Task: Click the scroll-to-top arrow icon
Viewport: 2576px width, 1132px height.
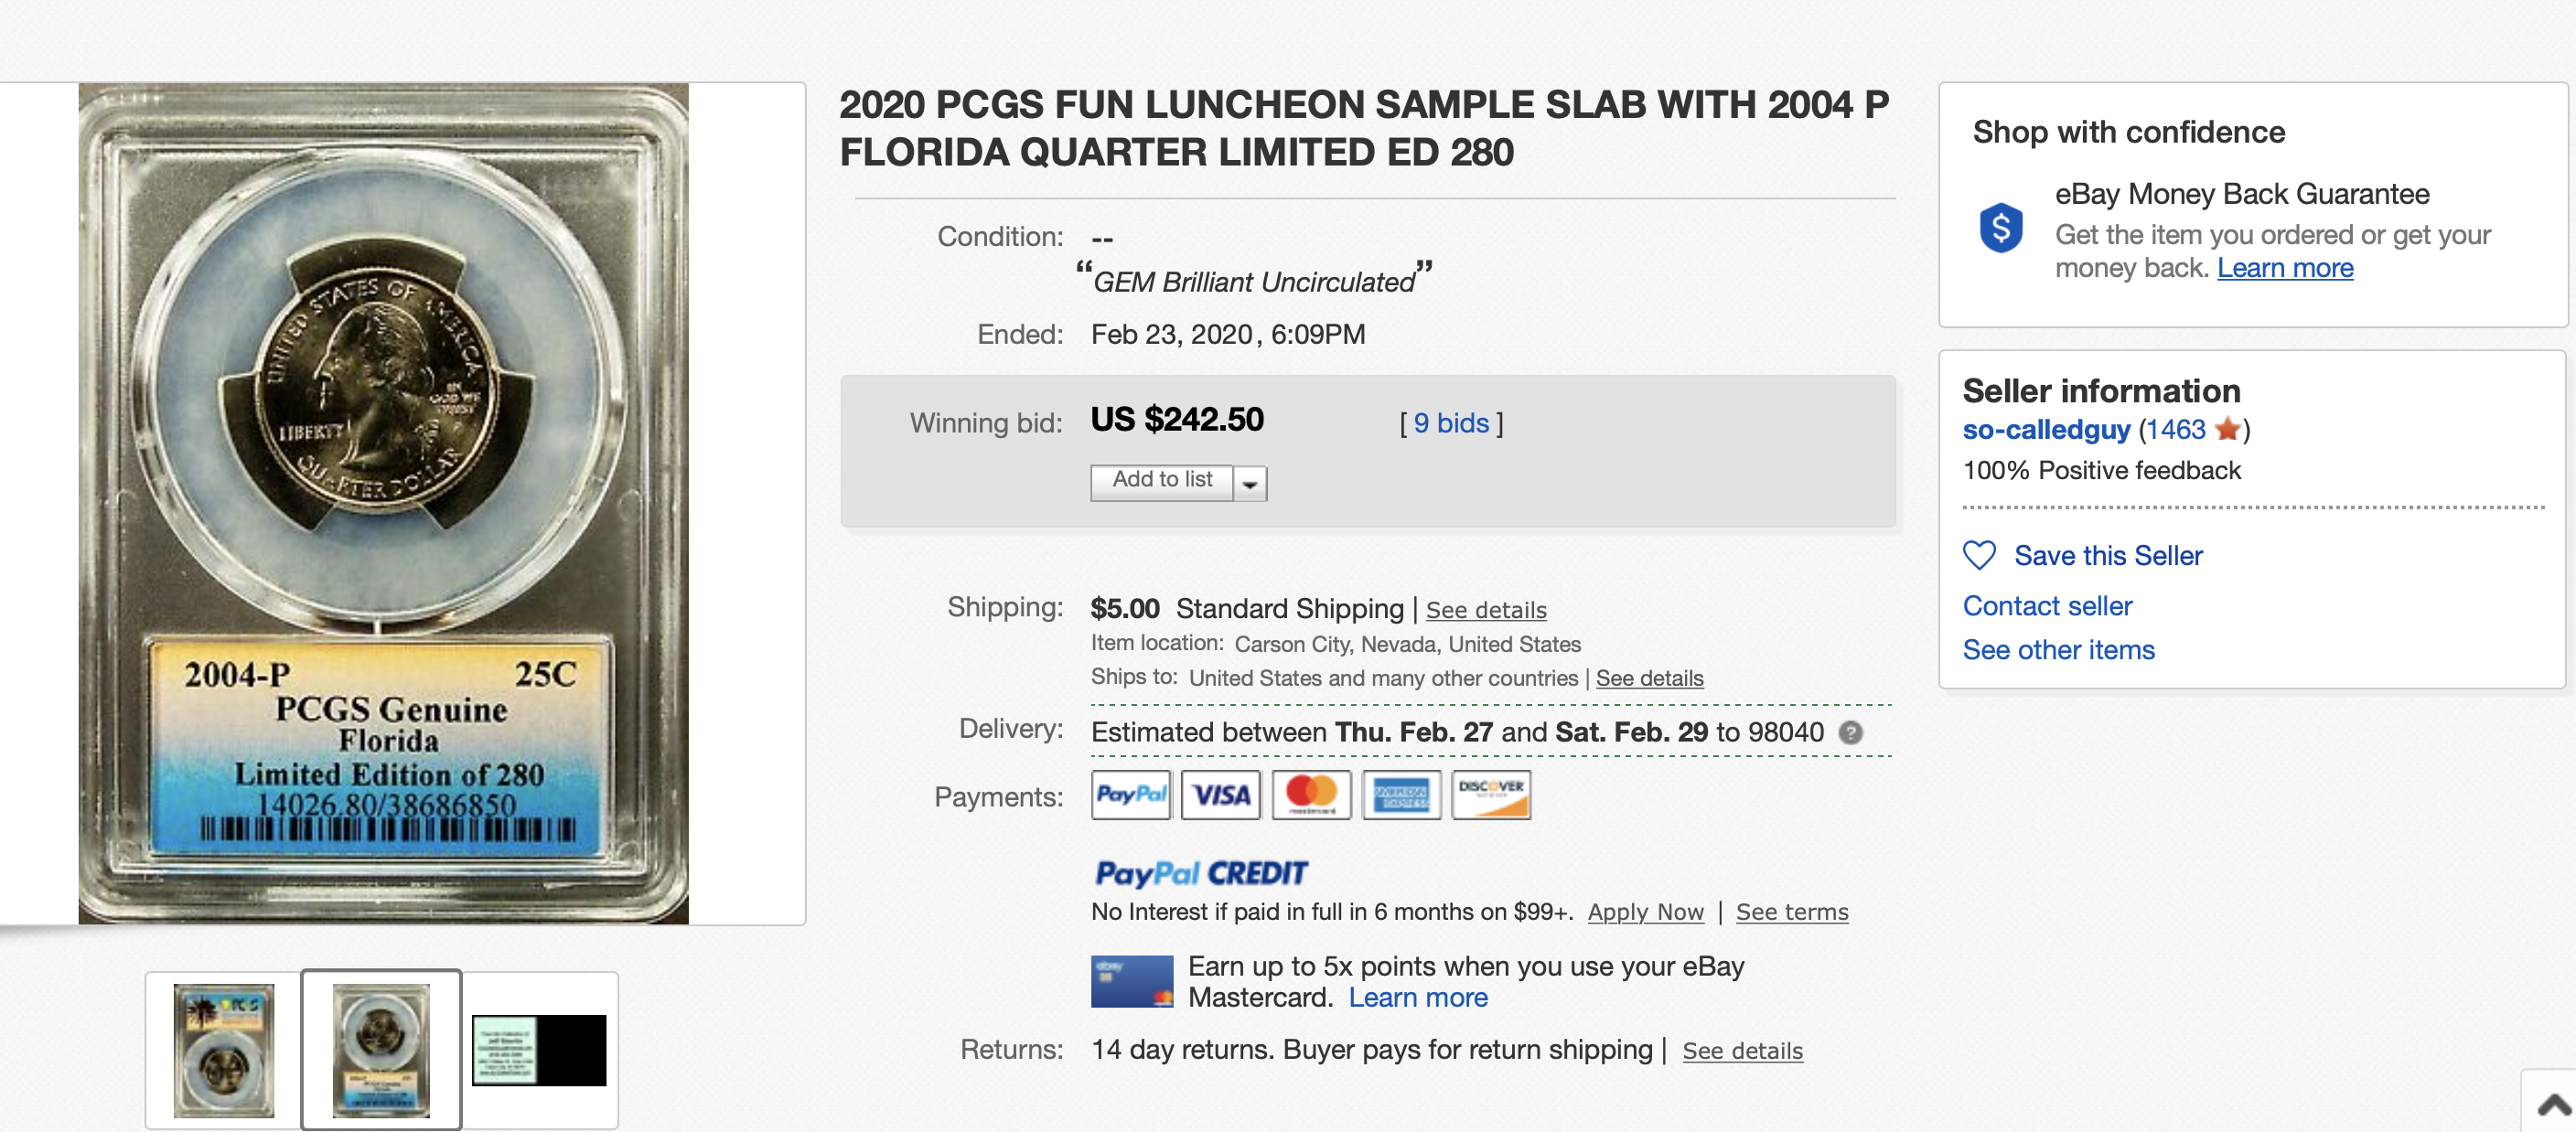Action: coord(2554,1105)
